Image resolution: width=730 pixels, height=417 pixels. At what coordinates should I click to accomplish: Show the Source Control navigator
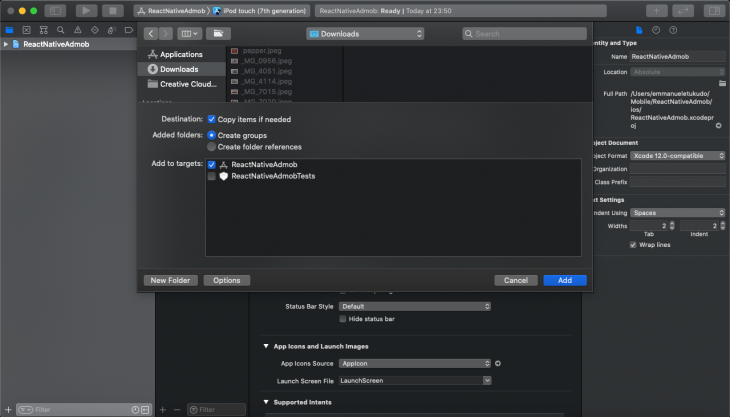[x=27, y=30]
